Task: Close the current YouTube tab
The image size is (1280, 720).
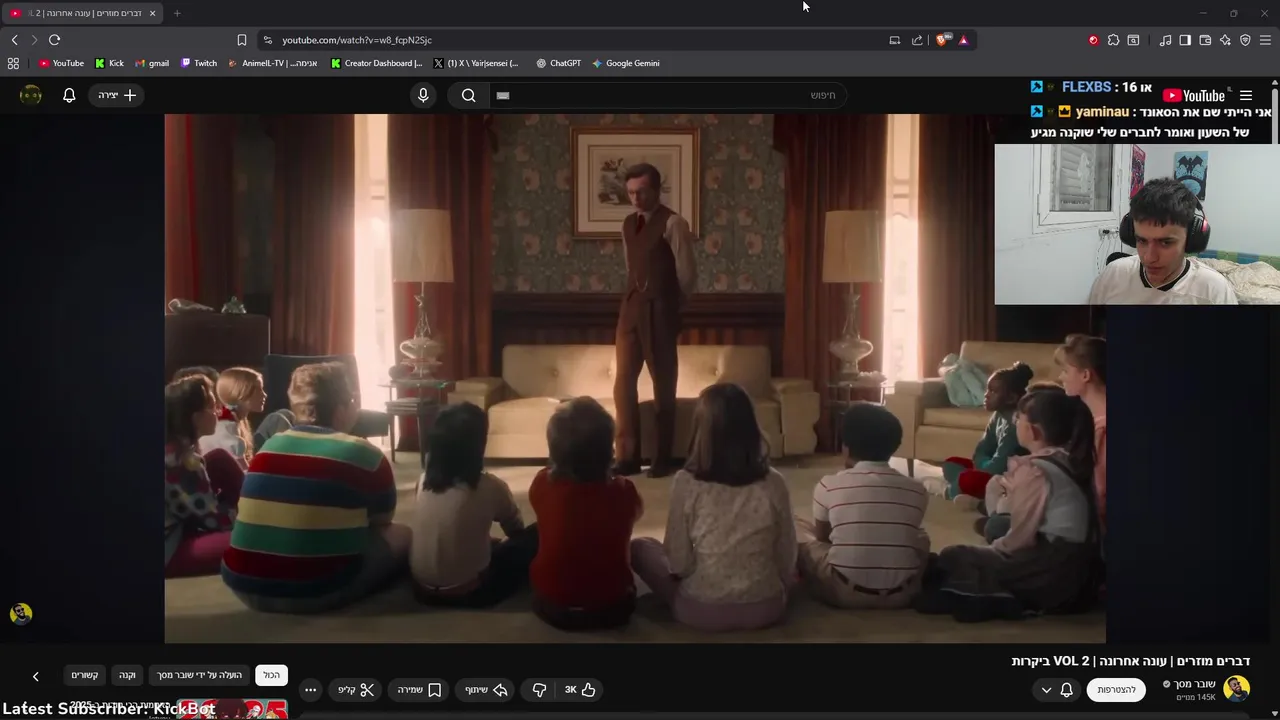Action: click(x=153, y=13)
